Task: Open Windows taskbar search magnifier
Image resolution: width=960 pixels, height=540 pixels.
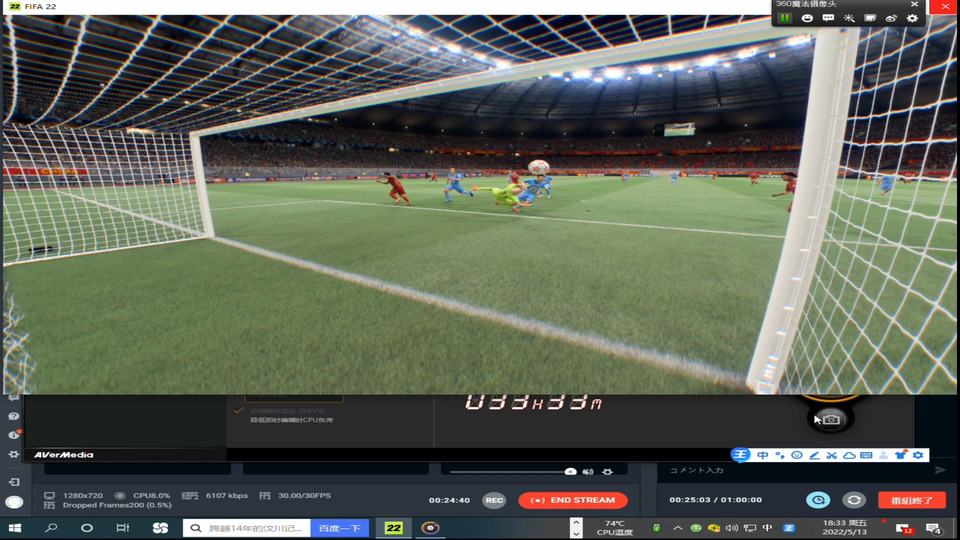Action: pyautogui.click(x=51, y=528)
